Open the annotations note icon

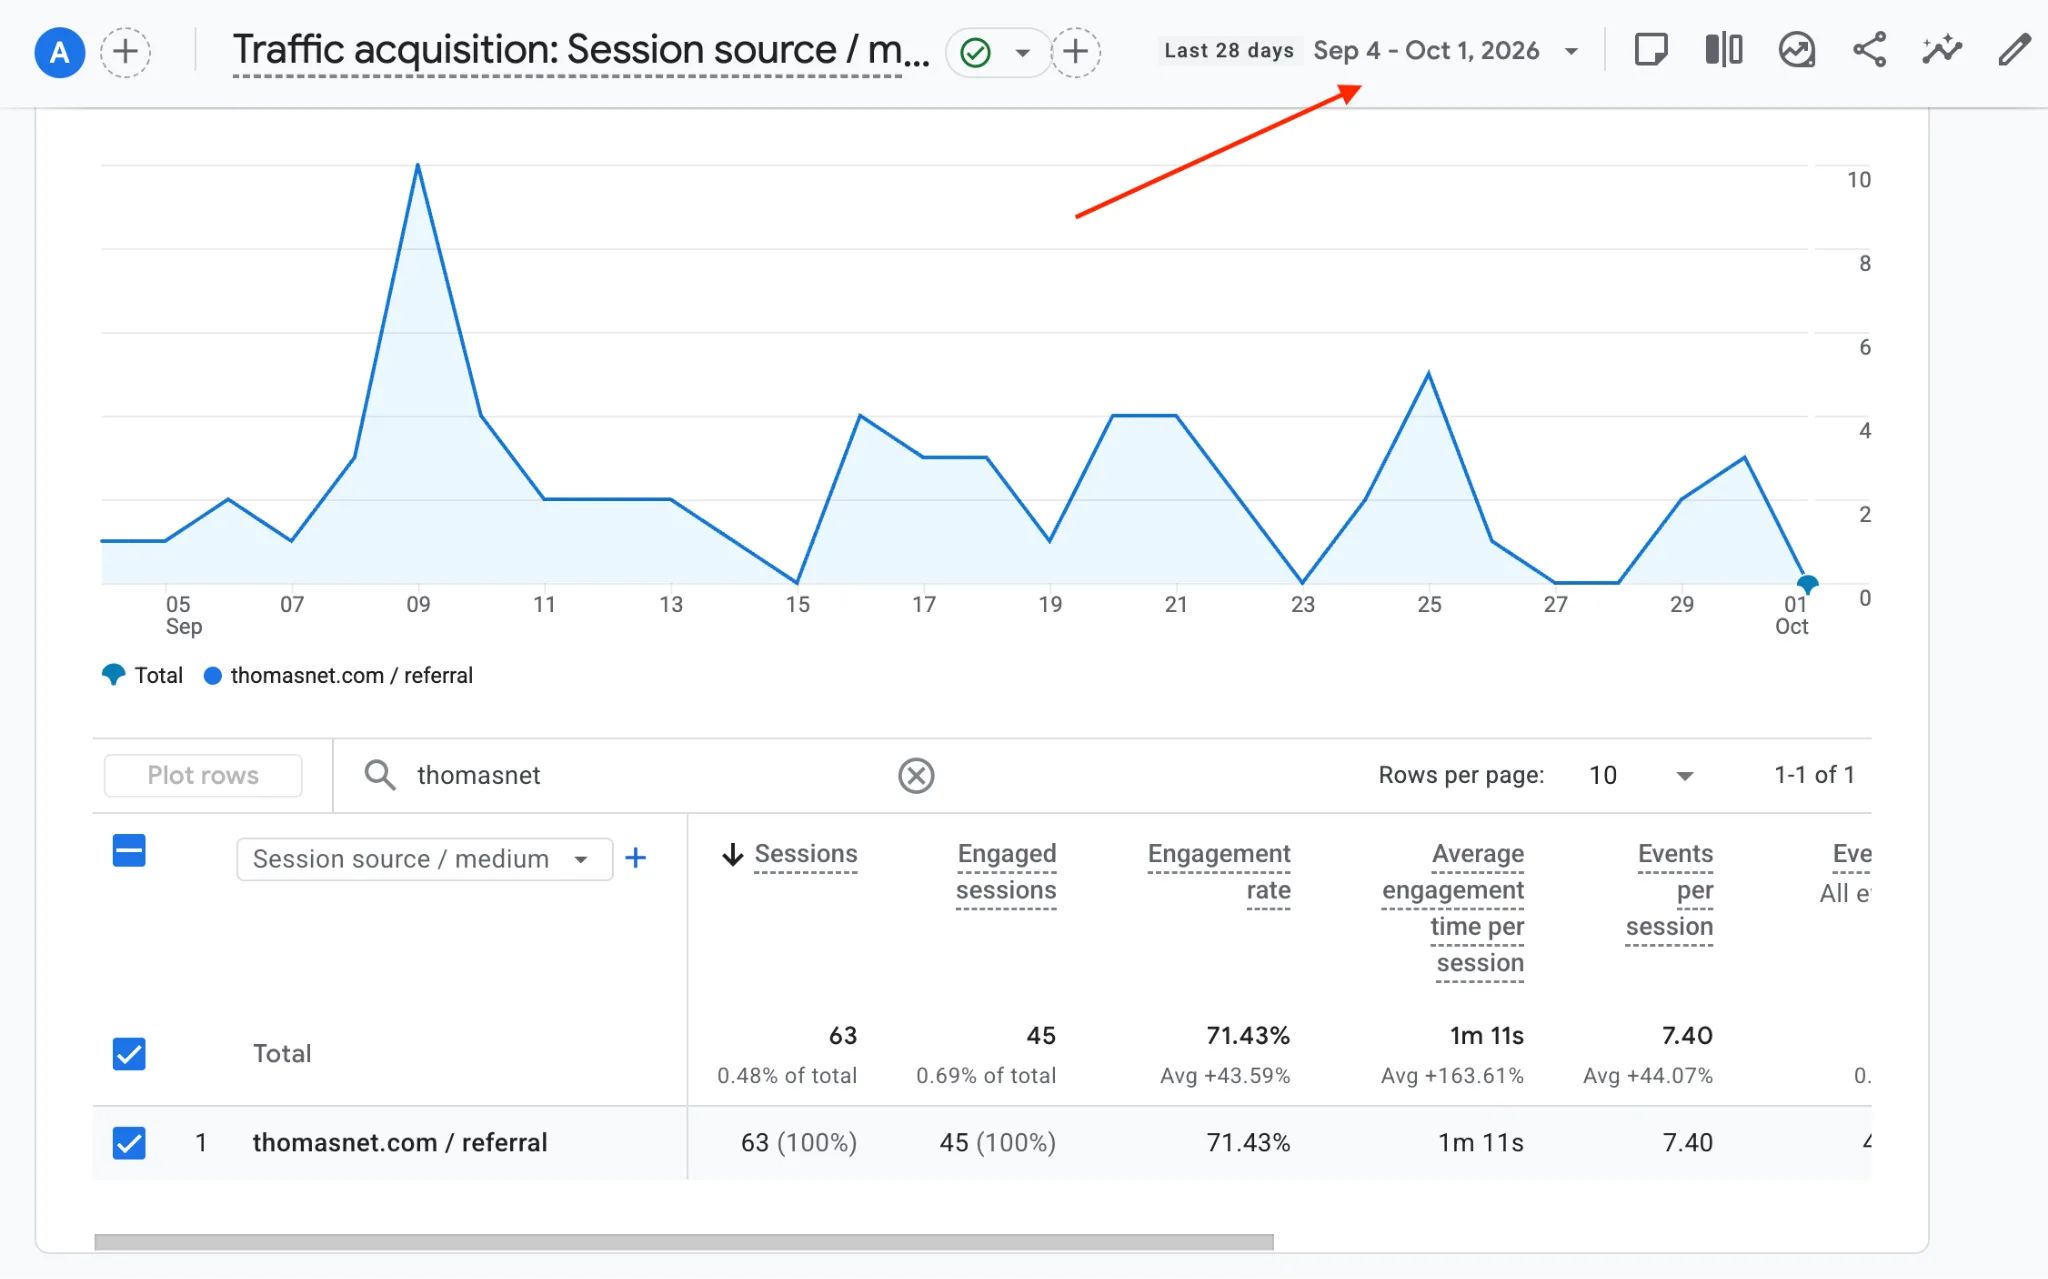[1650, 49]
